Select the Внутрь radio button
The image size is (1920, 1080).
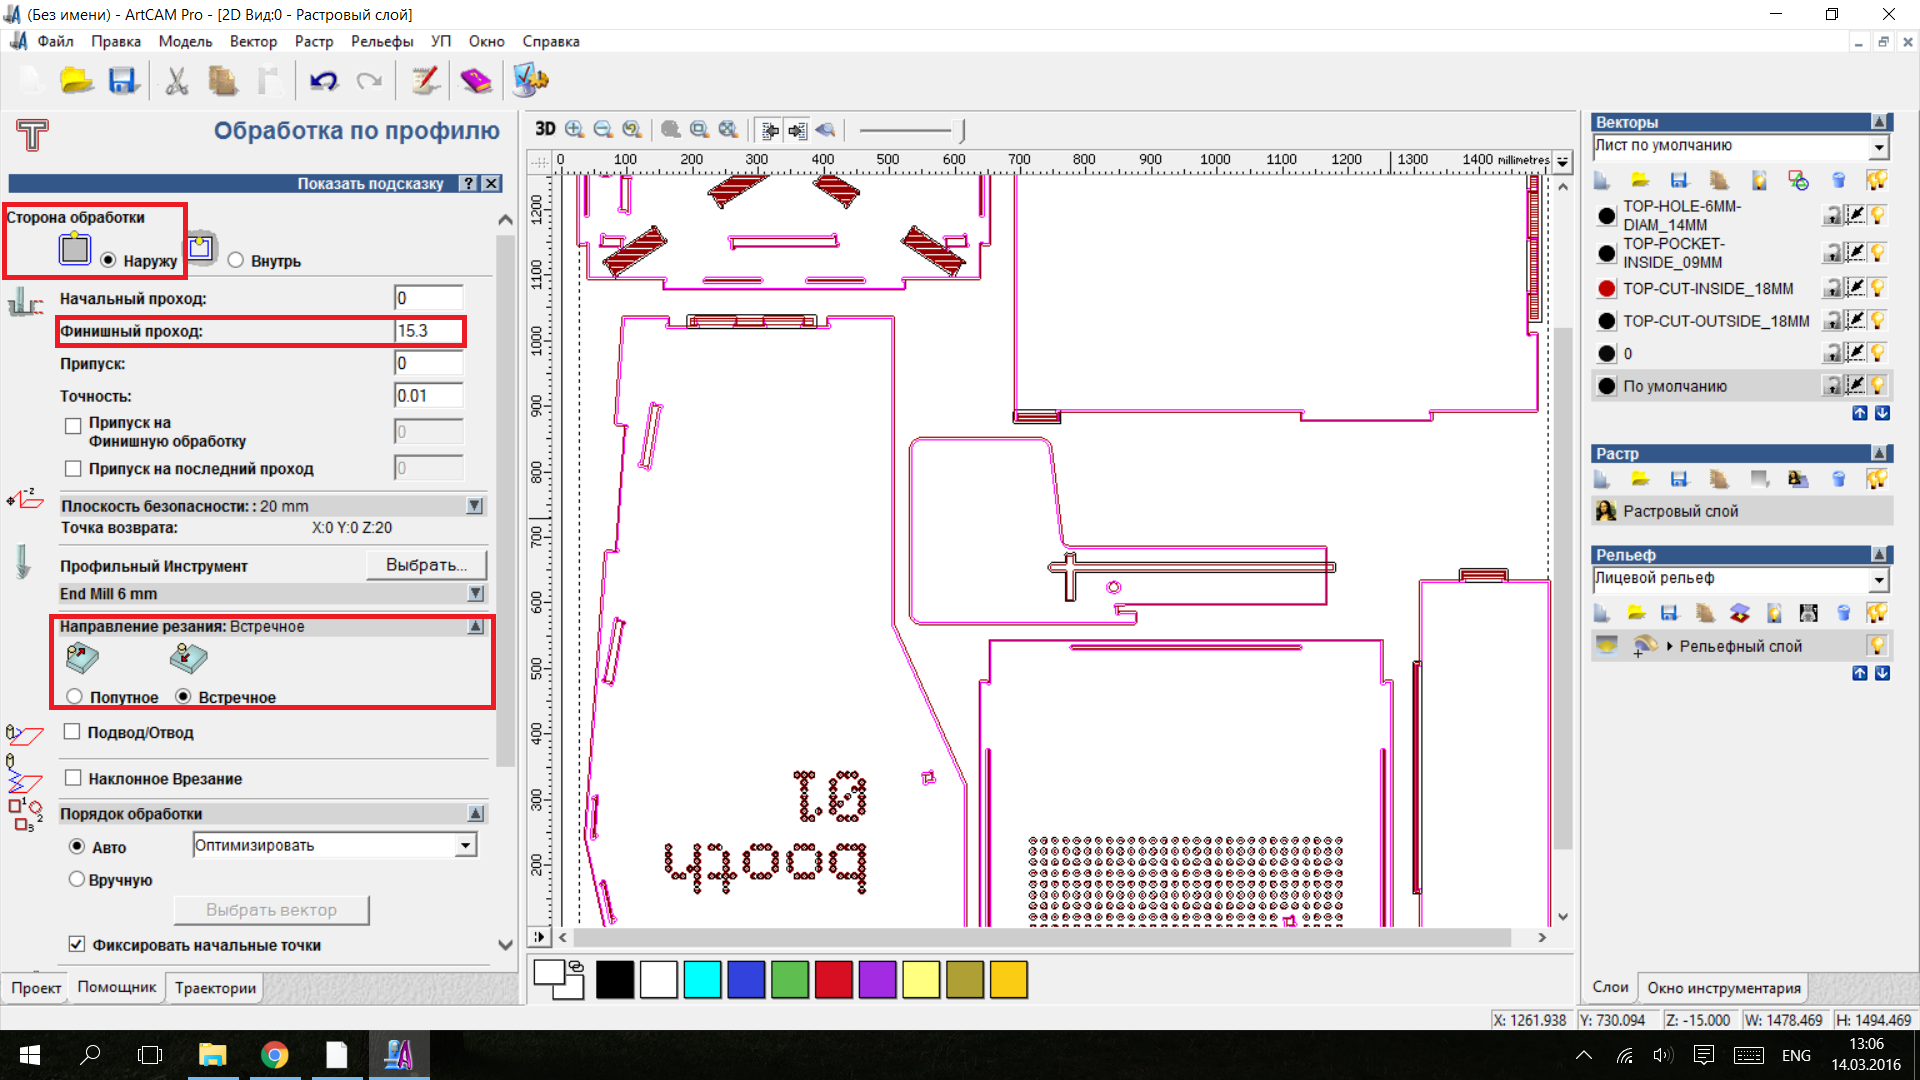pos(236,261)
